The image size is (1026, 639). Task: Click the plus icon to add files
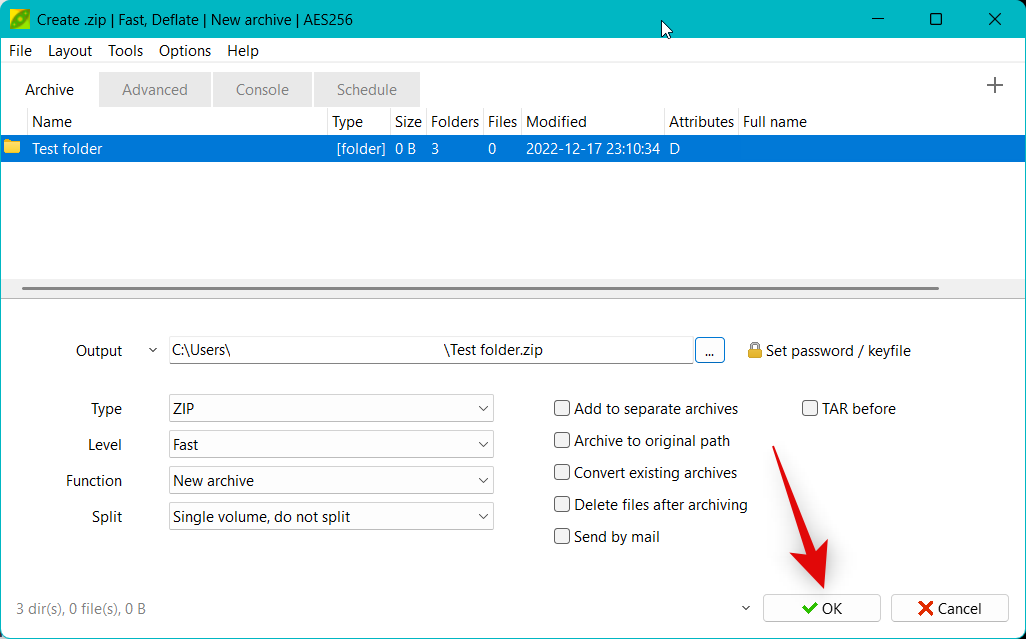click(994, 86)
